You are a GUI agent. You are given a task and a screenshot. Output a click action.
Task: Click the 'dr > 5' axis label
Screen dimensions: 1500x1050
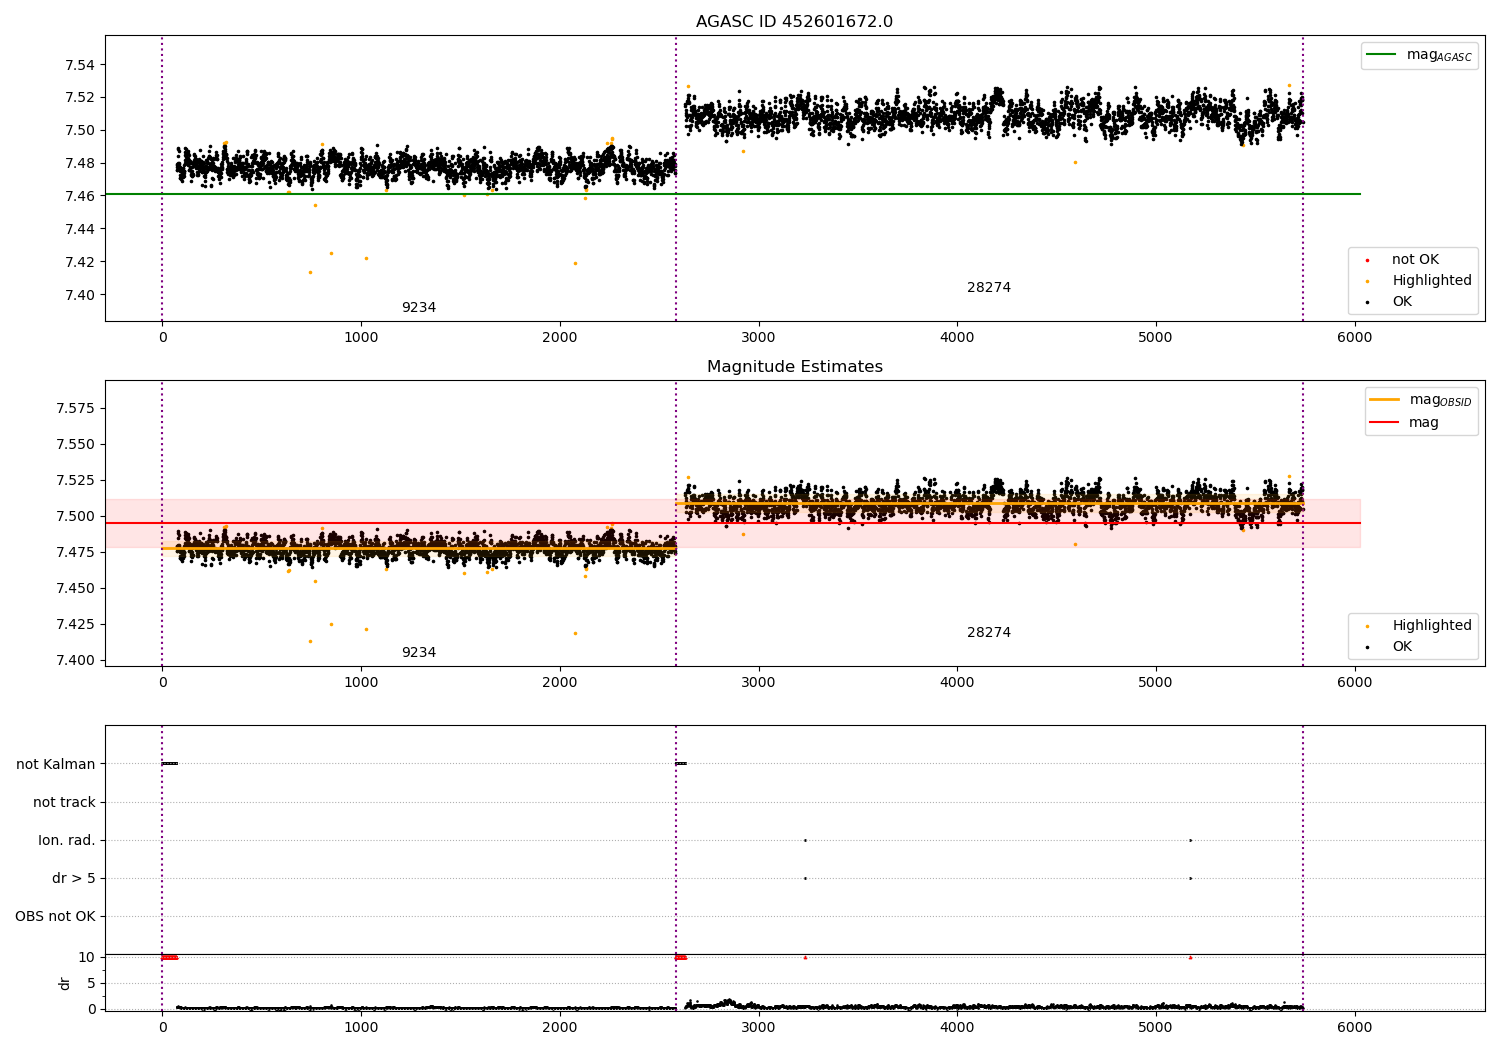click(x=74, y=878)
